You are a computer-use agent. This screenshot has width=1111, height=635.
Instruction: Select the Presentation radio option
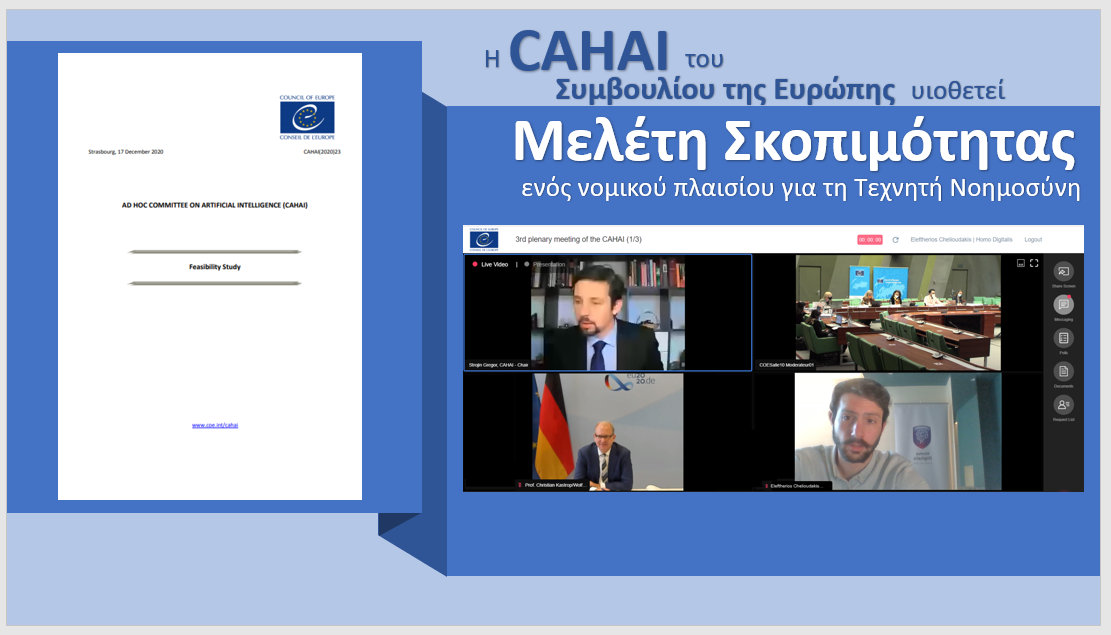coord(526,264)
